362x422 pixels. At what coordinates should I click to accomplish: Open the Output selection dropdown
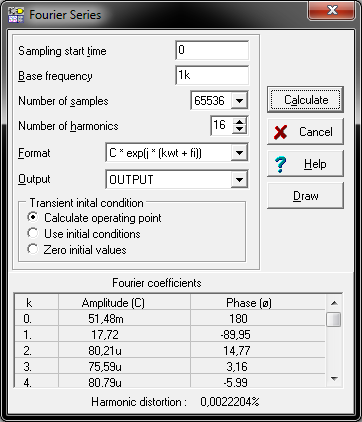(x=239, y=179)
